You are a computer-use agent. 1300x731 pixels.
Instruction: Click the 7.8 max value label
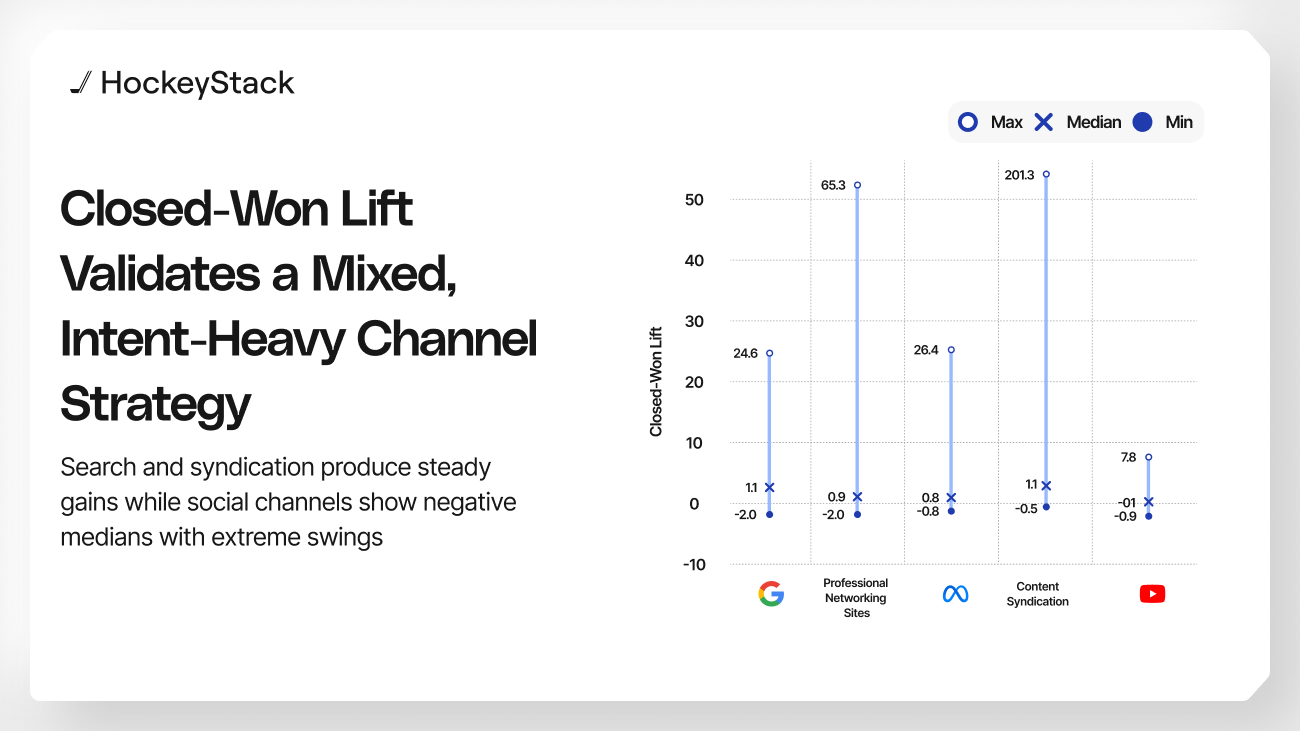click(x=1129, y=457)
